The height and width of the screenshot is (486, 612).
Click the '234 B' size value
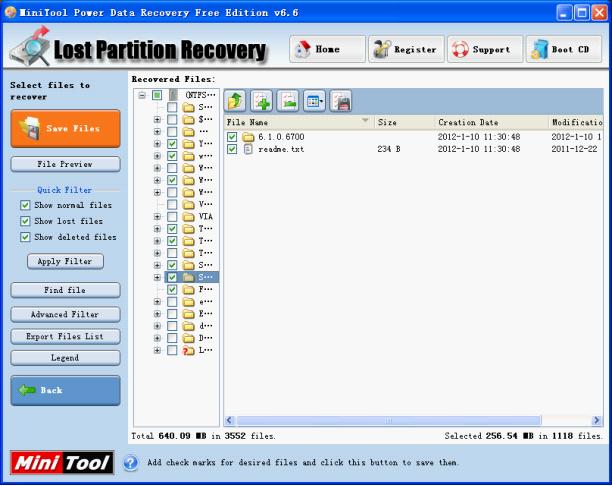[x=389, y=149]
